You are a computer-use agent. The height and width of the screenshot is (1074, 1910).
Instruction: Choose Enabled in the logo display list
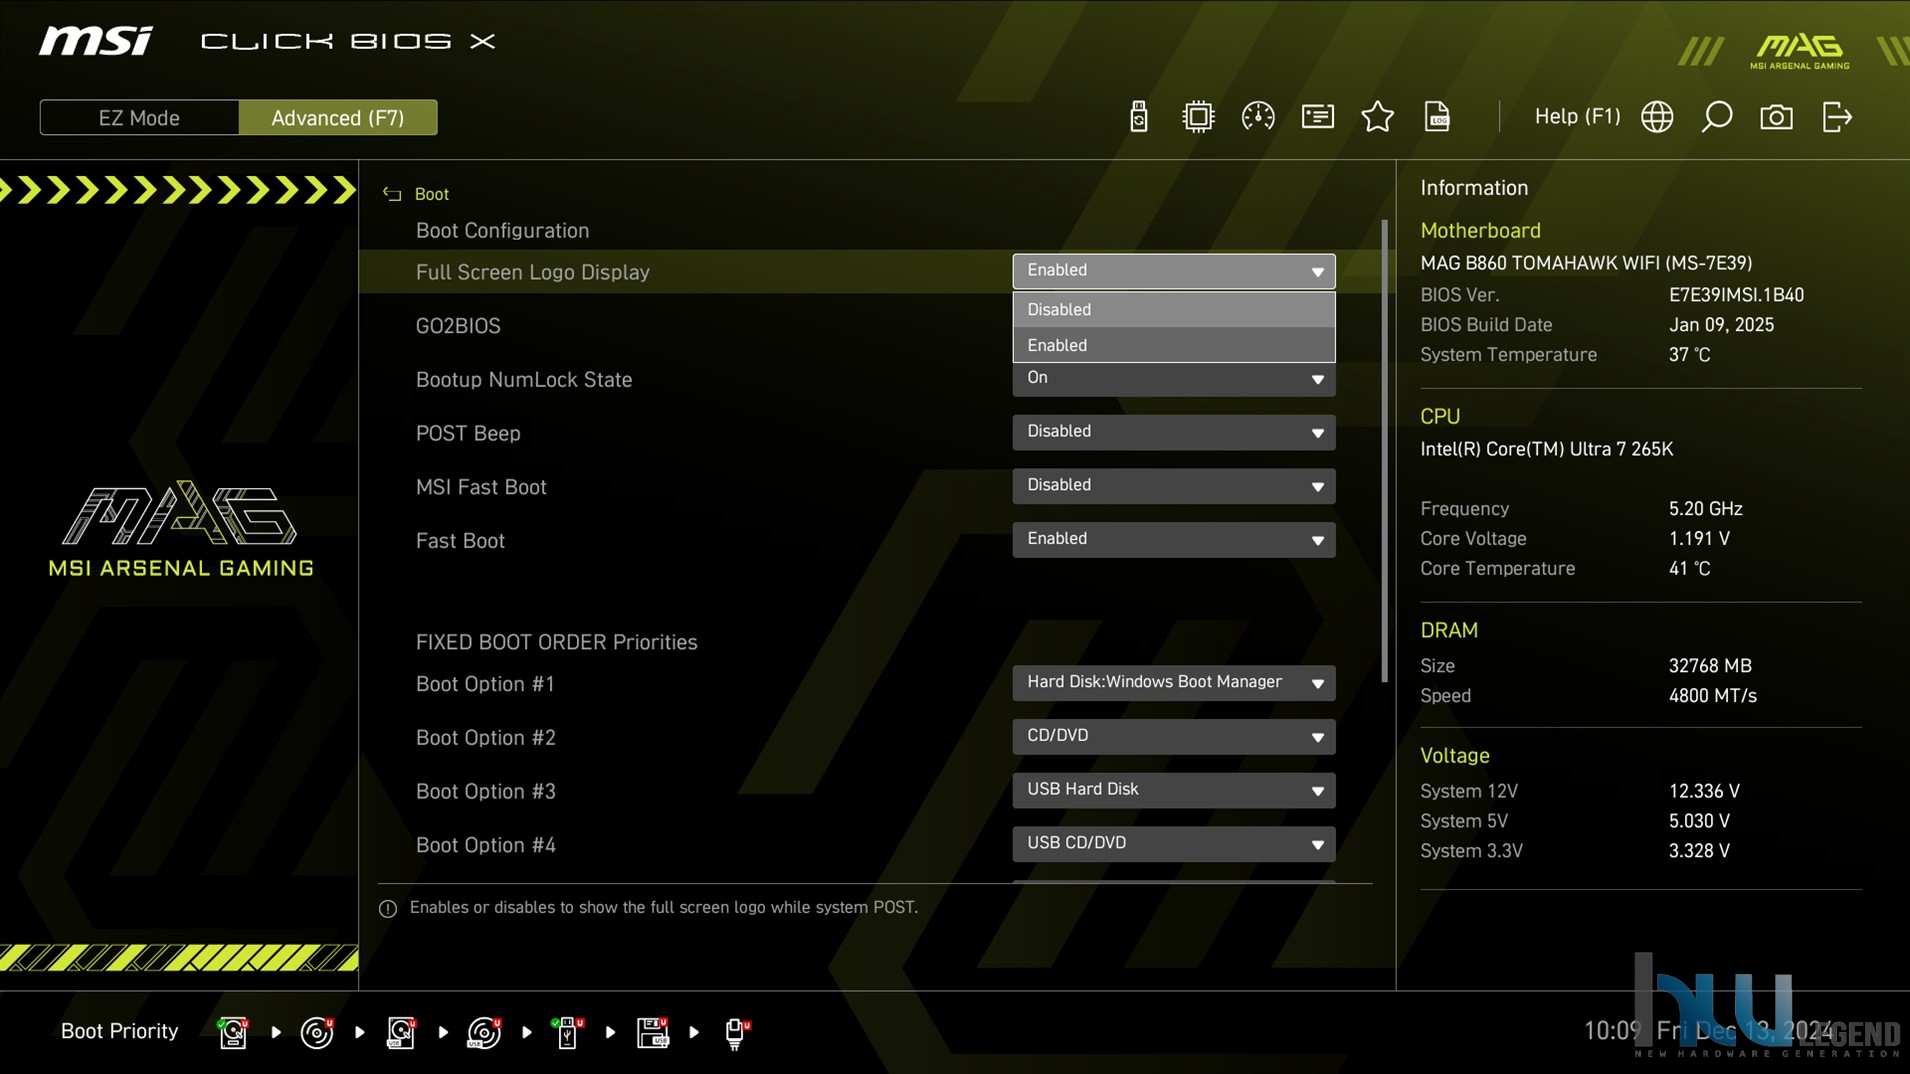pos(1173,345)
